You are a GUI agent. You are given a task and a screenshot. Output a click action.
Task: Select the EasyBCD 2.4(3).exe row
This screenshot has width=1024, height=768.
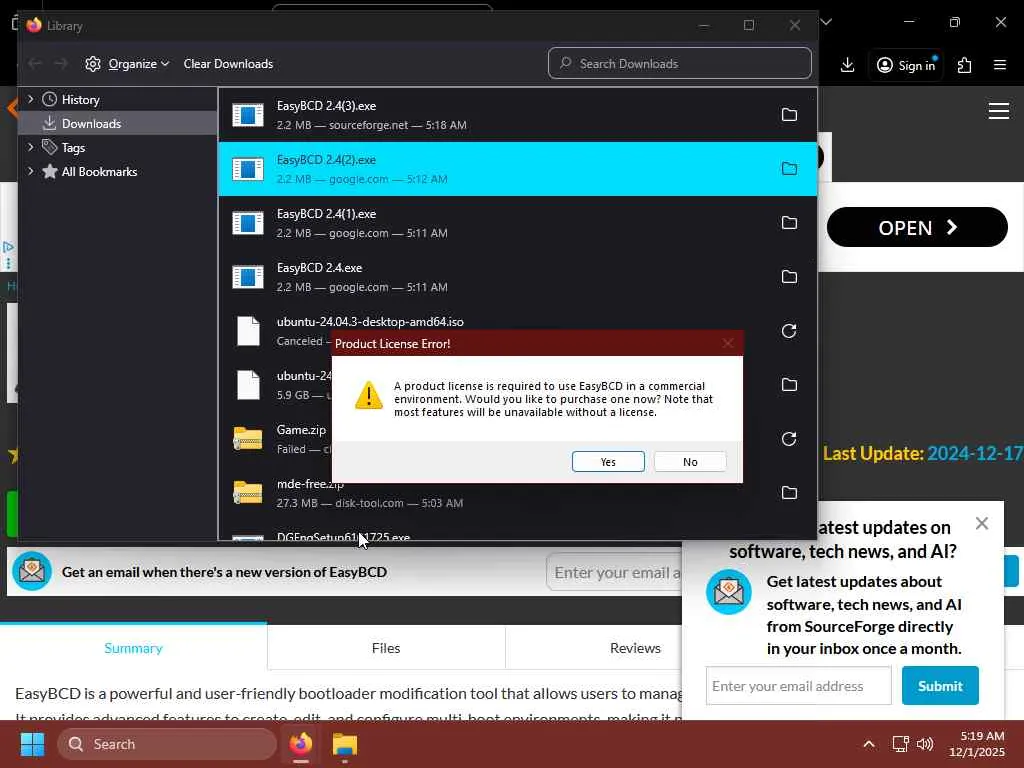(517, 115)
